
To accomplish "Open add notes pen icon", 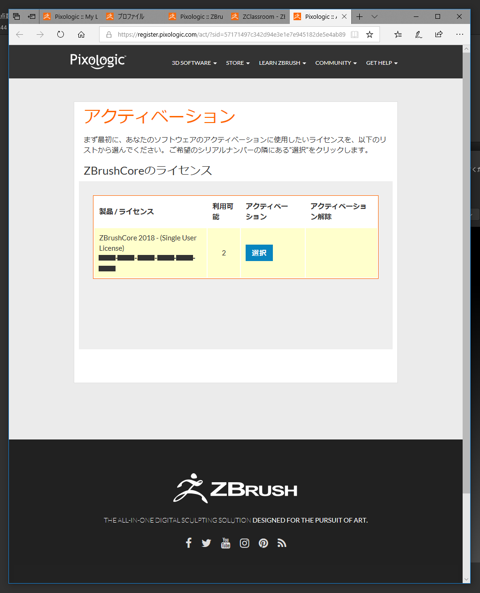I will 418,35.
